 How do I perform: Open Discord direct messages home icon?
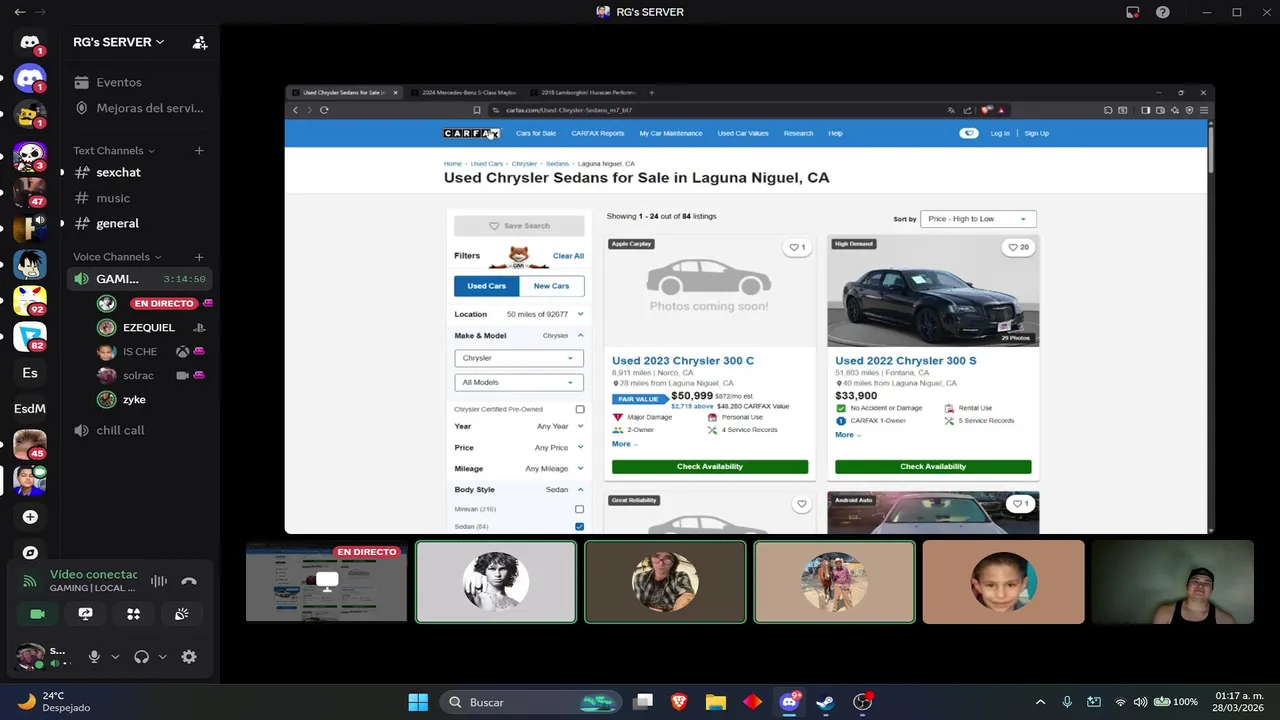pyautogui.click(x=30, y=42)
